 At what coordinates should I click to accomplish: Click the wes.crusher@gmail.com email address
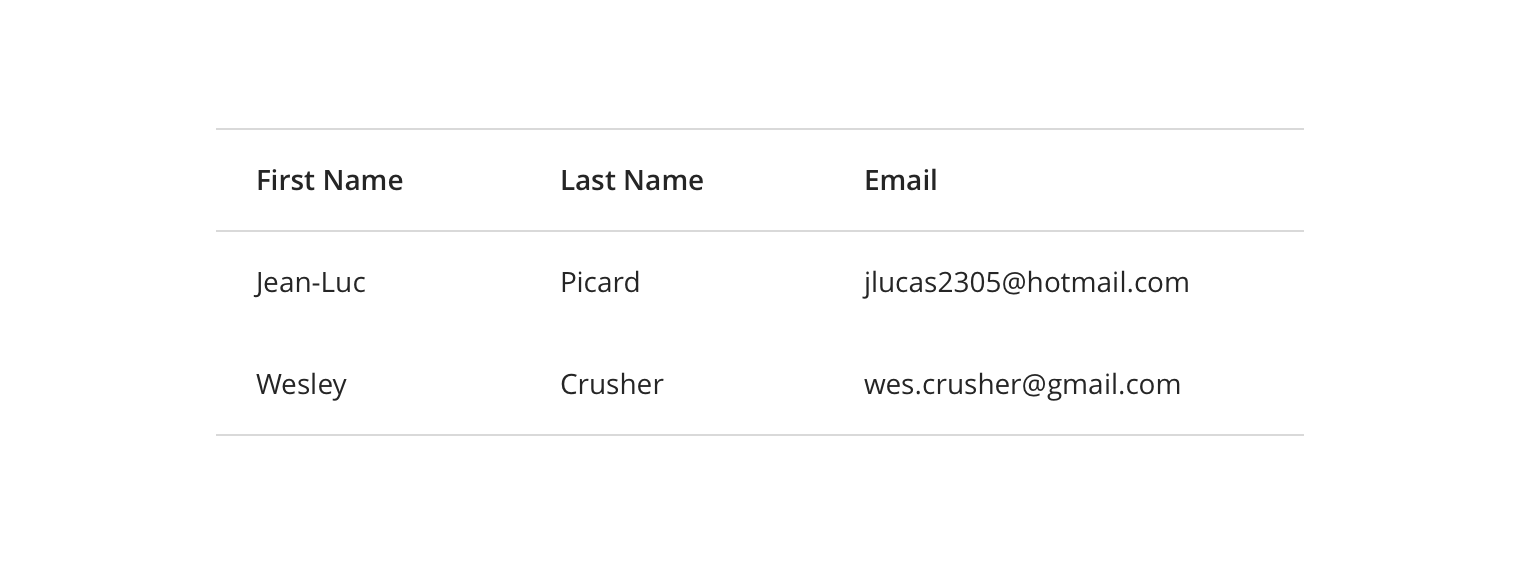[1022, 384]
